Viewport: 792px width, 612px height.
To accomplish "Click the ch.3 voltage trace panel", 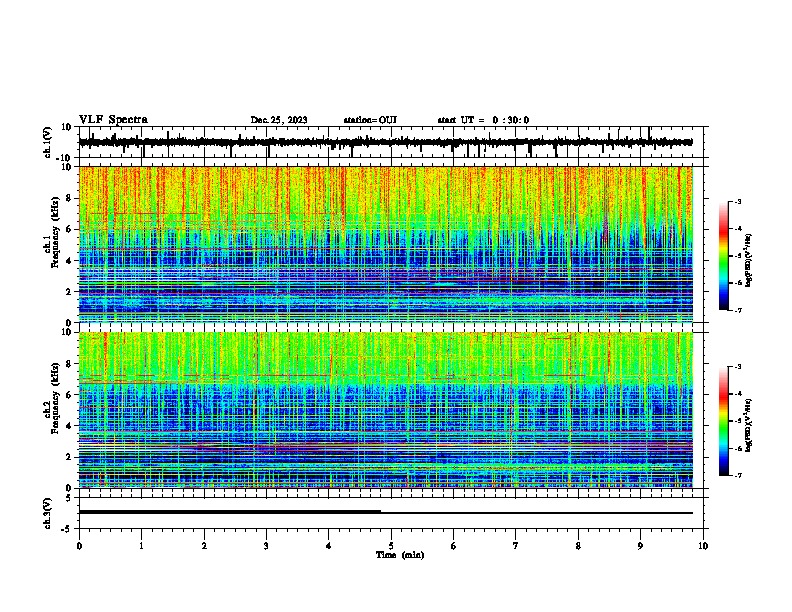I will (x=393, y=513).
